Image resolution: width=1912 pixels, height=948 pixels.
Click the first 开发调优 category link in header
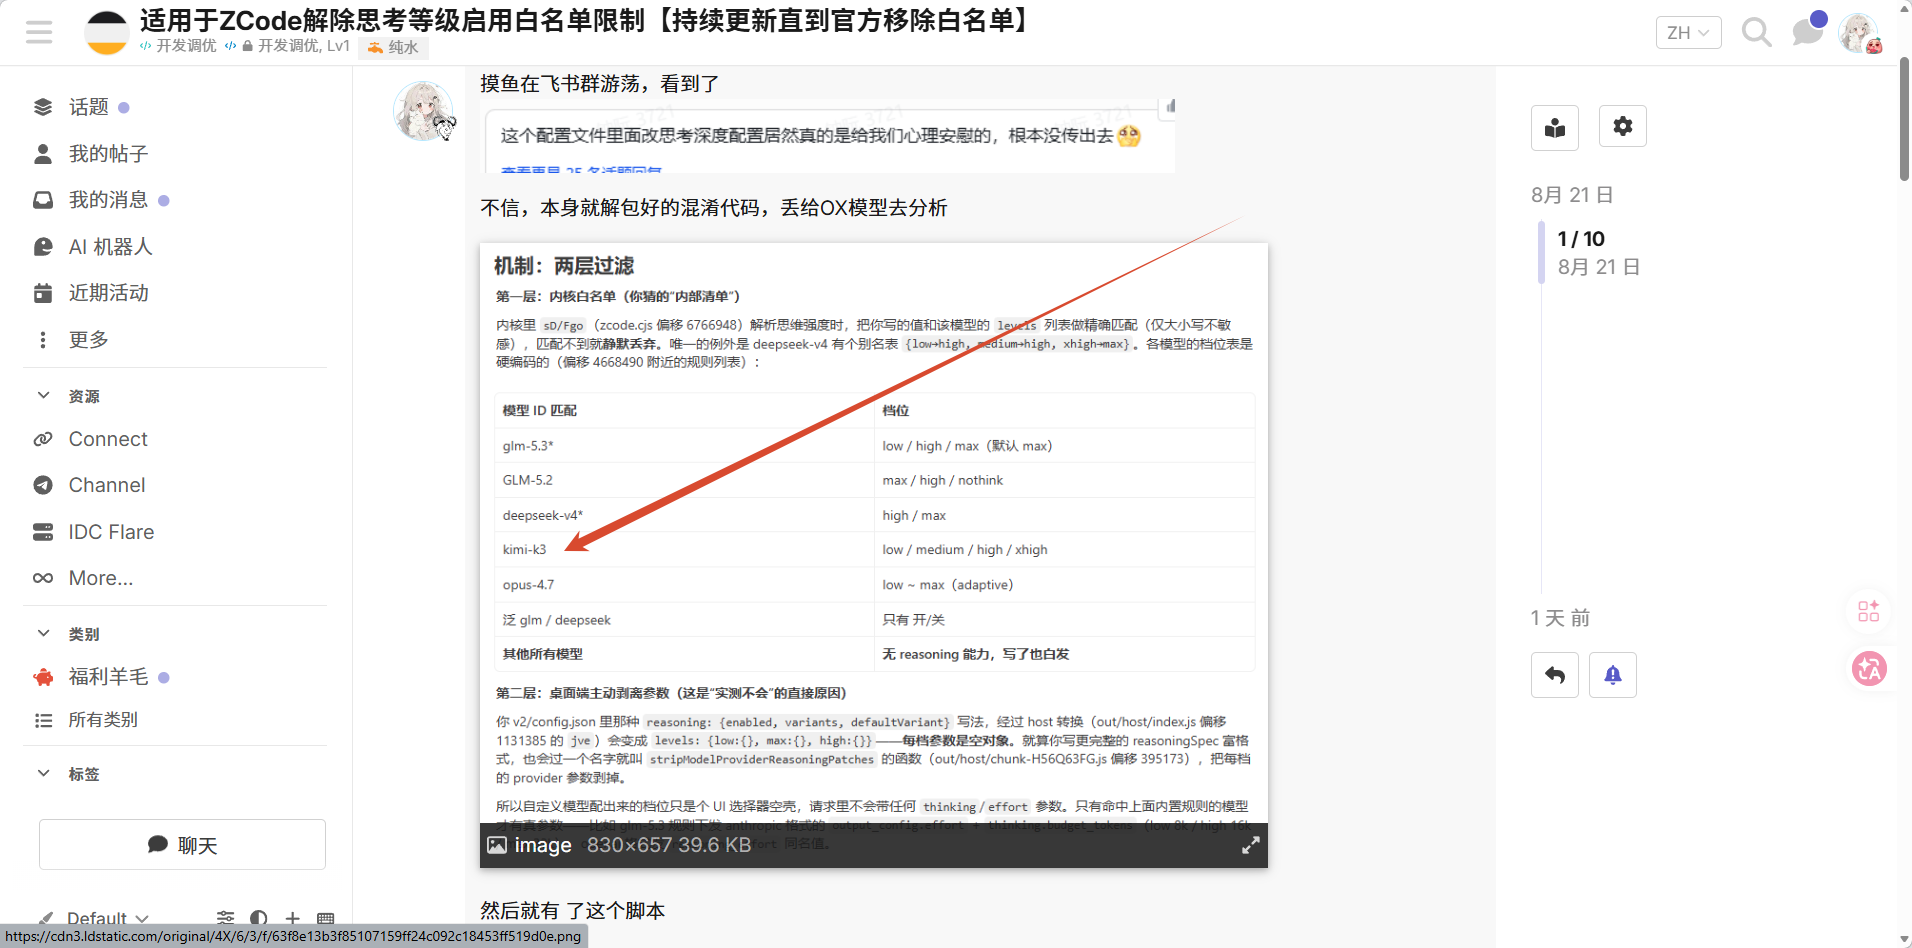[x=178, y=46]
